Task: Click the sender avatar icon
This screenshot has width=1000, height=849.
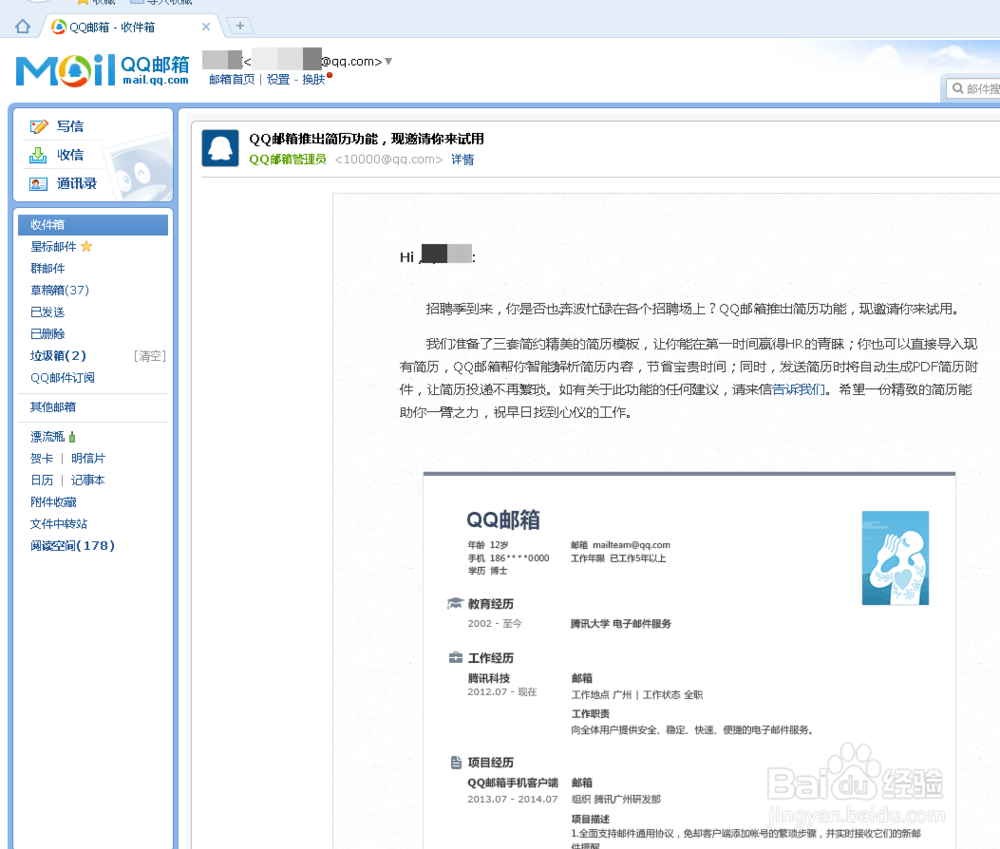Action: (220, 148)
